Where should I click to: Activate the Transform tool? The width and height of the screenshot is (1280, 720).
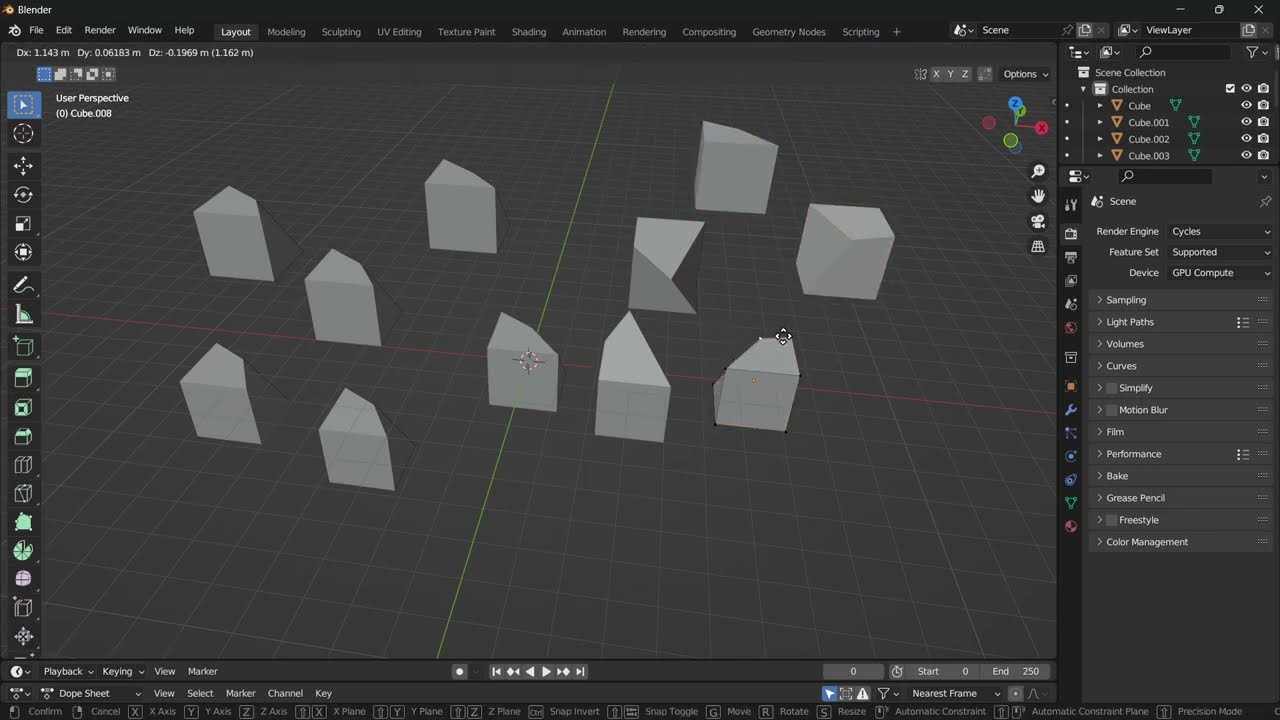[24, 253]
